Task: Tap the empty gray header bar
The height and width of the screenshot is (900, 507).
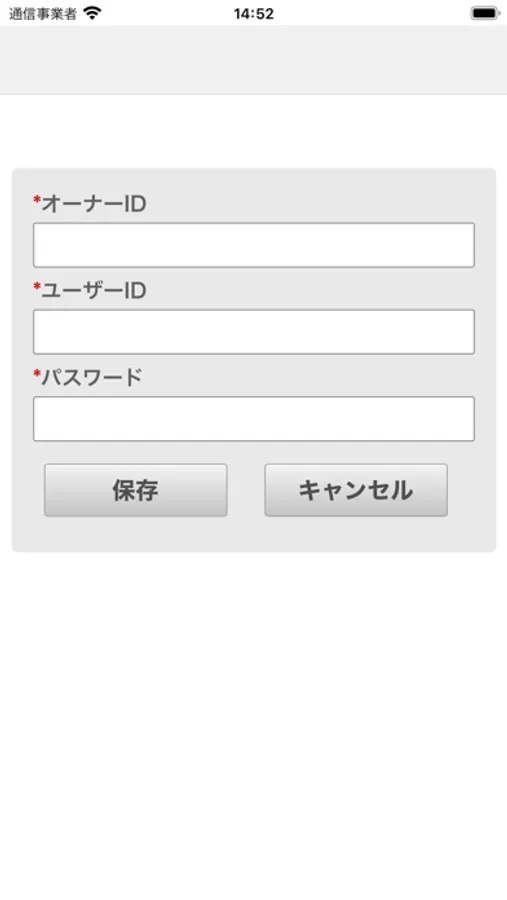Action: point(253,60)
